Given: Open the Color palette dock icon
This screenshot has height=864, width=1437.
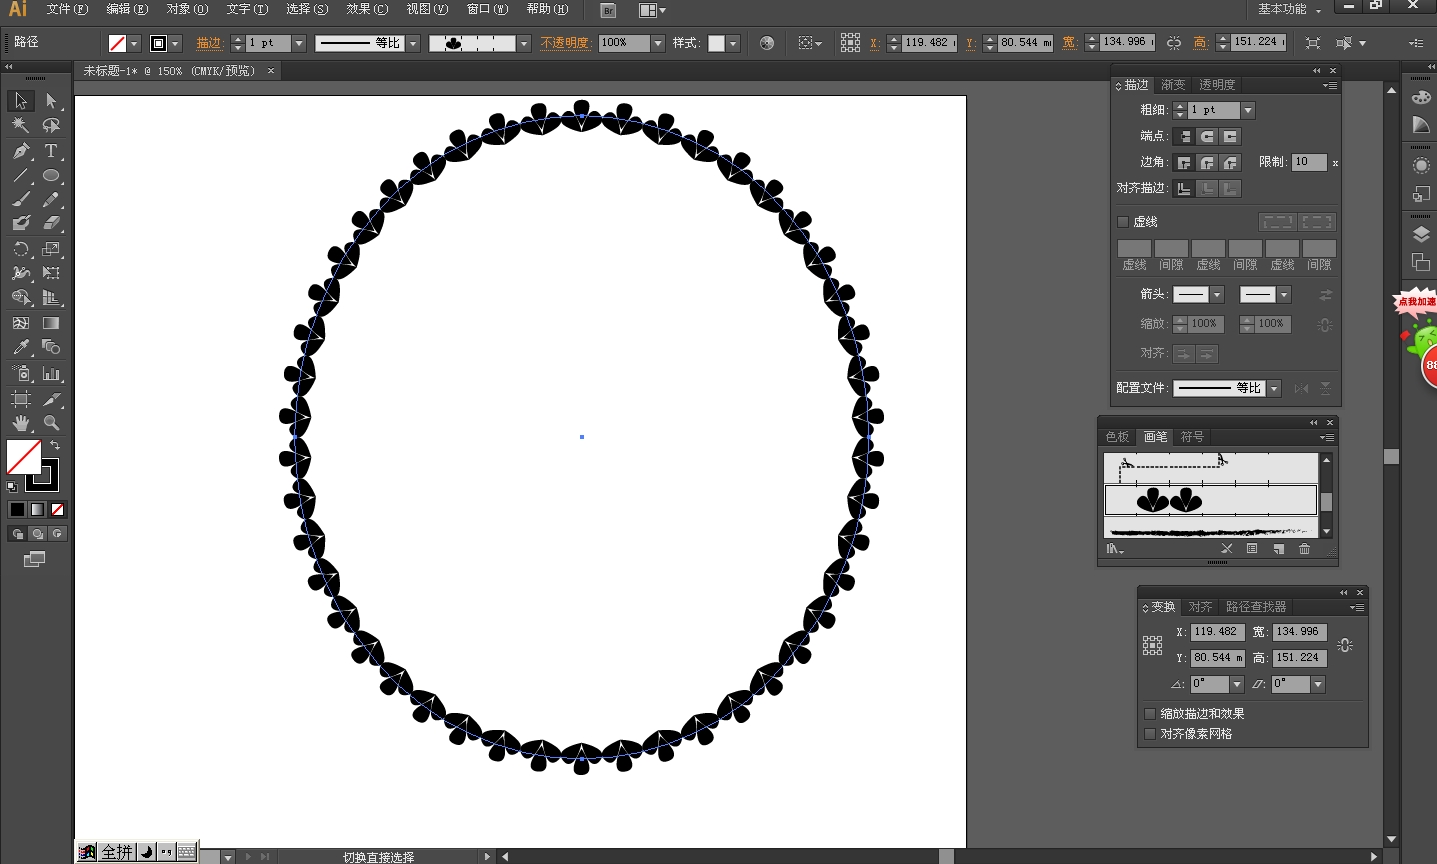Looking at the screenshot, I should tap(1421, 97).
